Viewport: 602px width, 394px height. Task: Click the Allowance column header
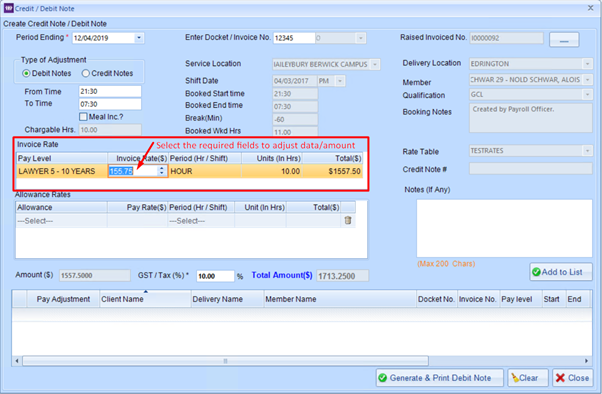[61, 207]
